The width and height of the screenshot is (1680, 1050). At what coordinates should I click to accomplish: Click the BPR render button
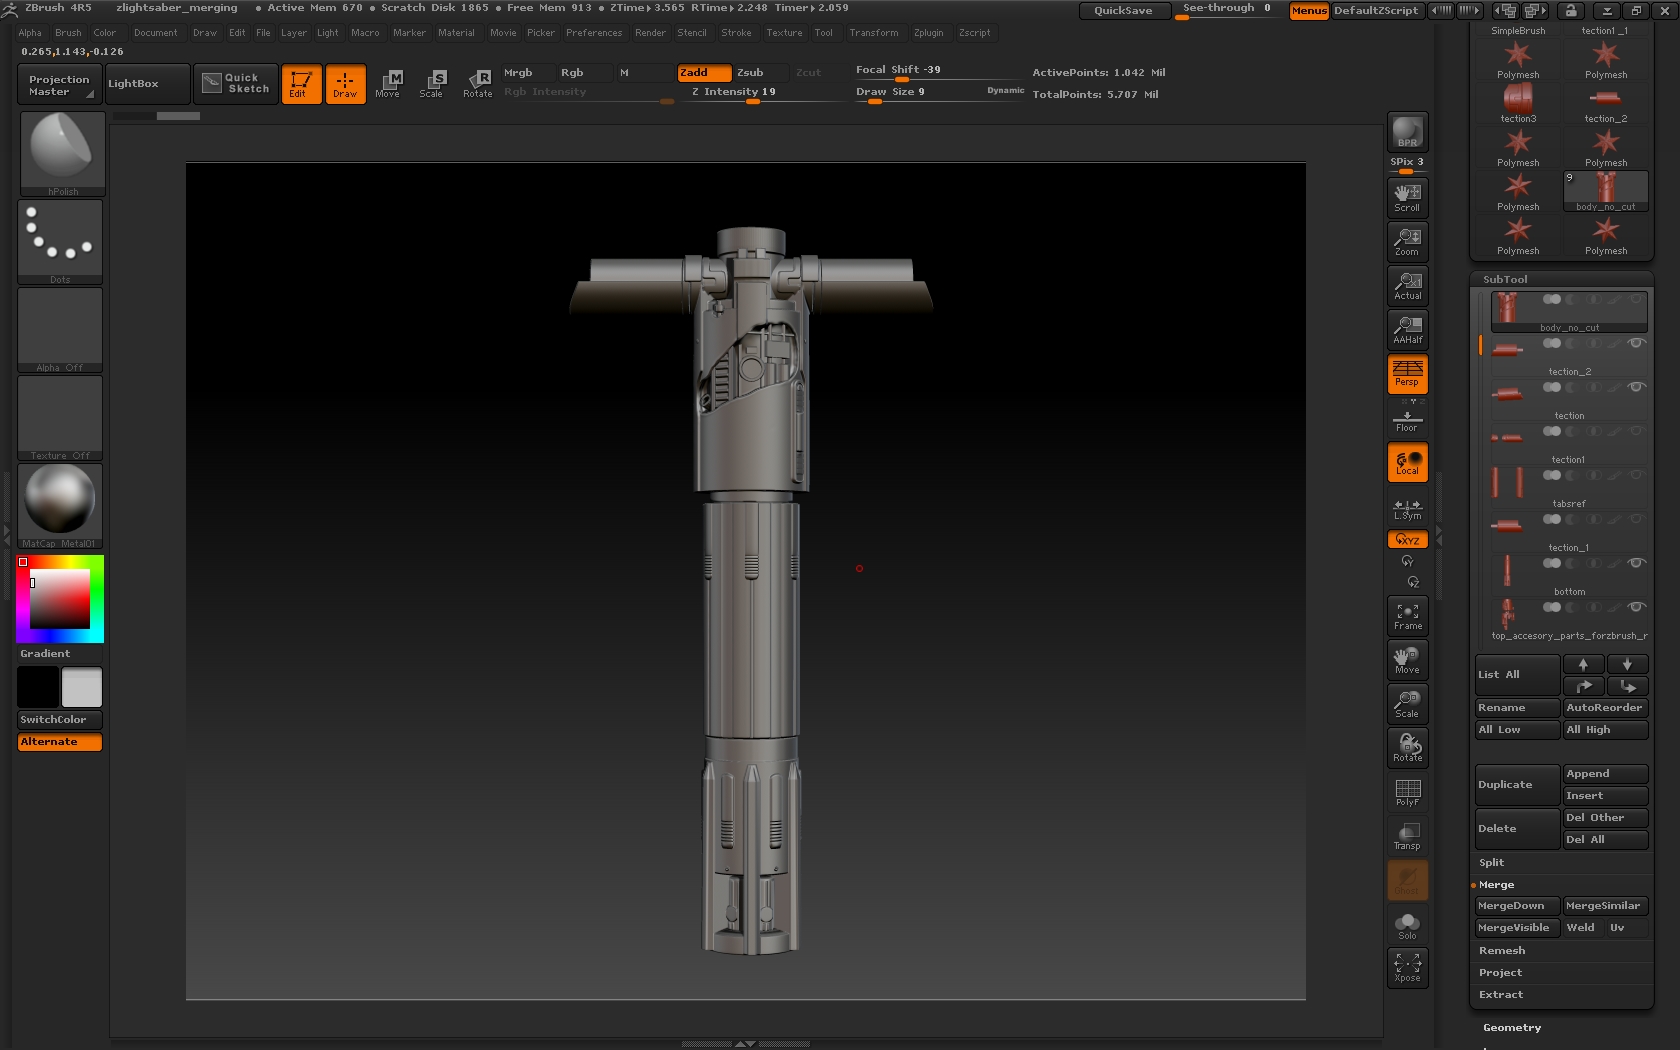(1407, 132)
